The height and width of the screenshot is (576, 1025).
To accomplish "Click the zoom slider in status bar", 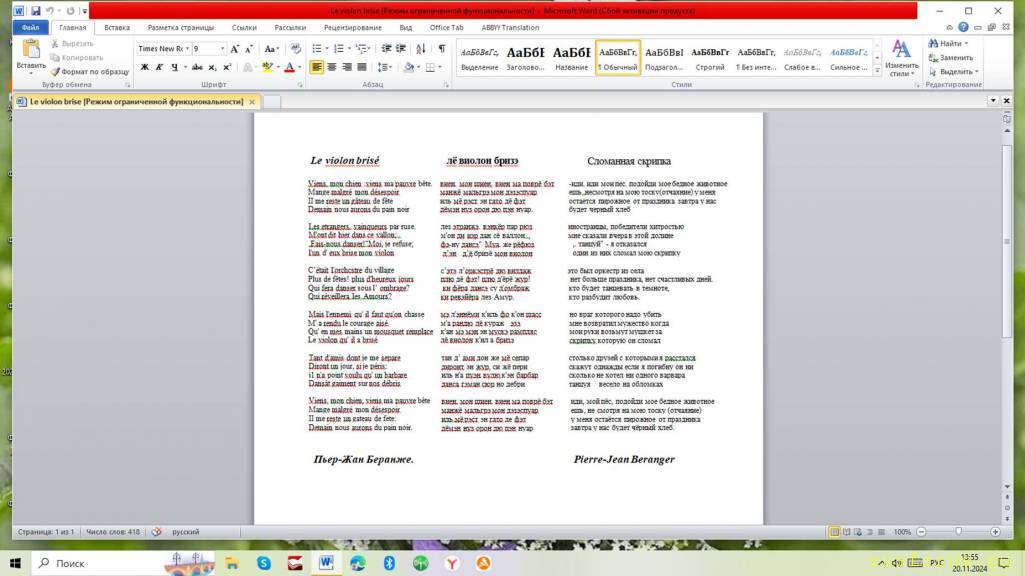I will pos(958,532).
